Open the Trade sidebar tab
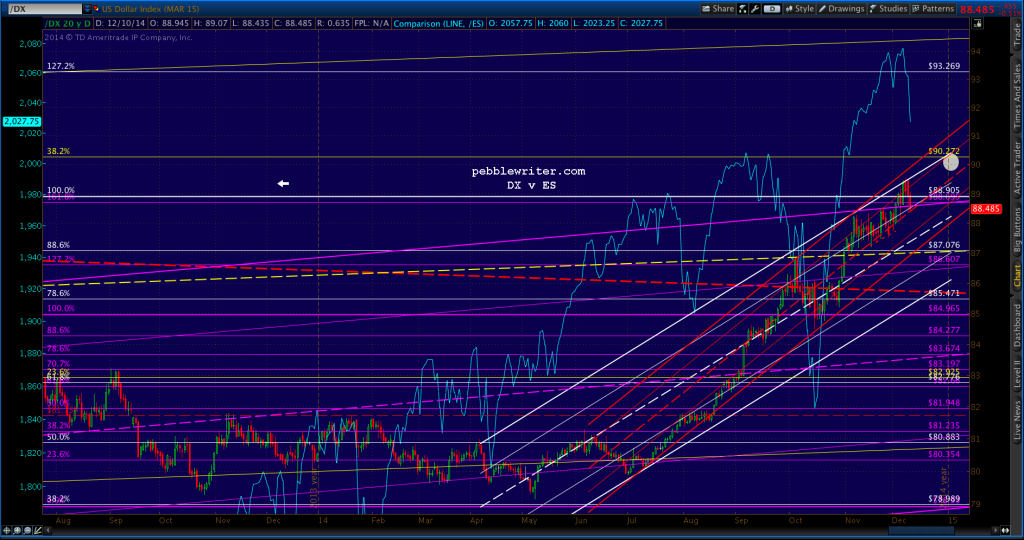The height and width of the screenshot is (540, 1024). tap(1017, 34)
